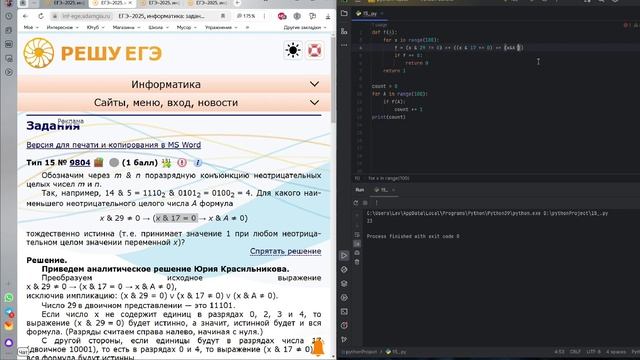Click caret position indicator in status bar
Screen dimensions: 640x360
[x=559, y=352]
